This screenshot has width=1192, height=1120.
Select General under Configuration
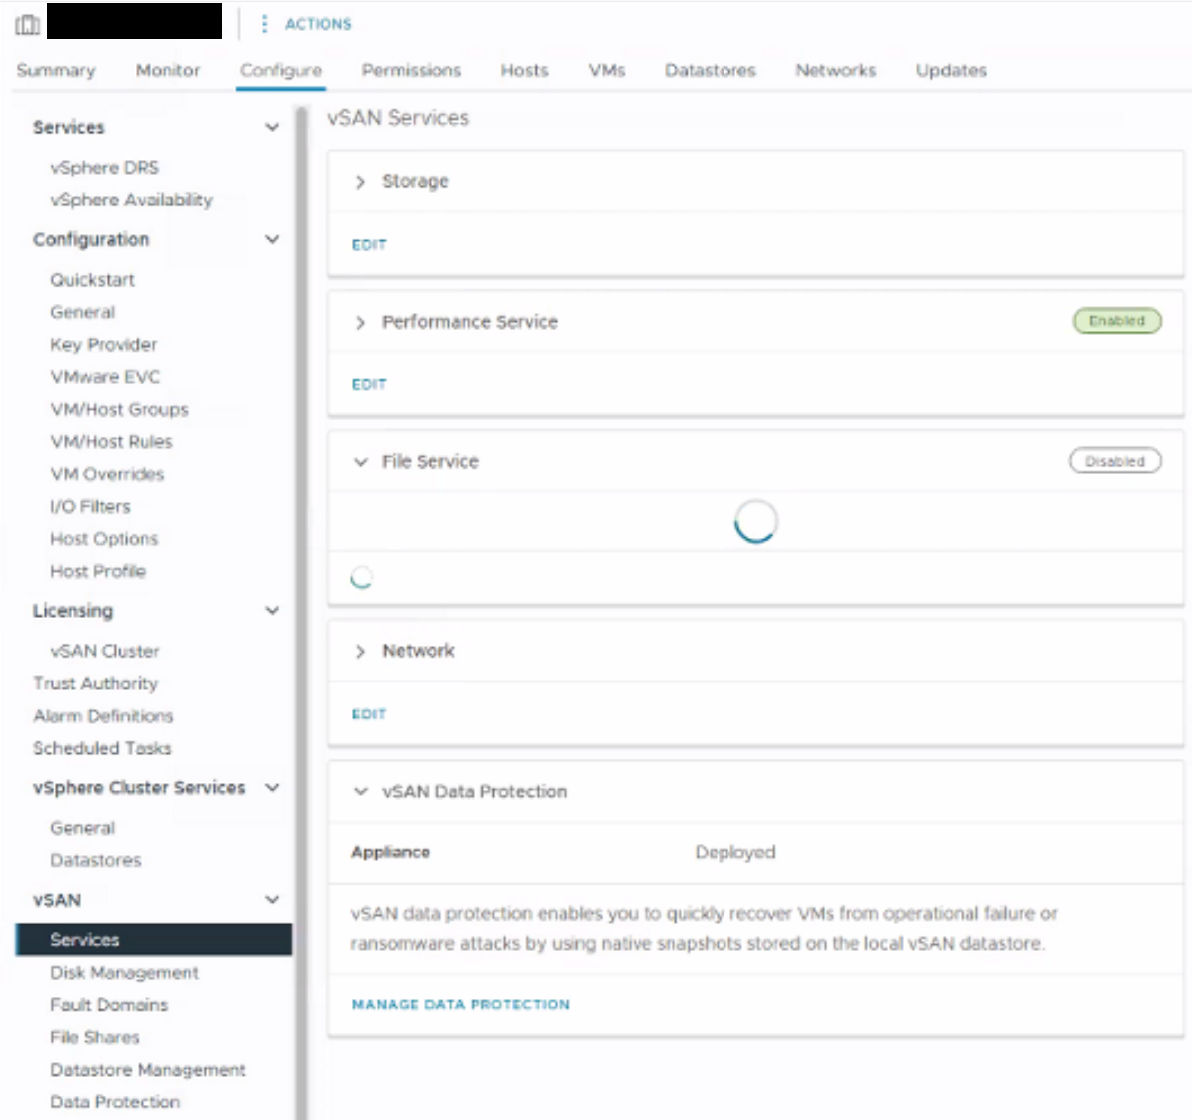[x=82, y=313]
